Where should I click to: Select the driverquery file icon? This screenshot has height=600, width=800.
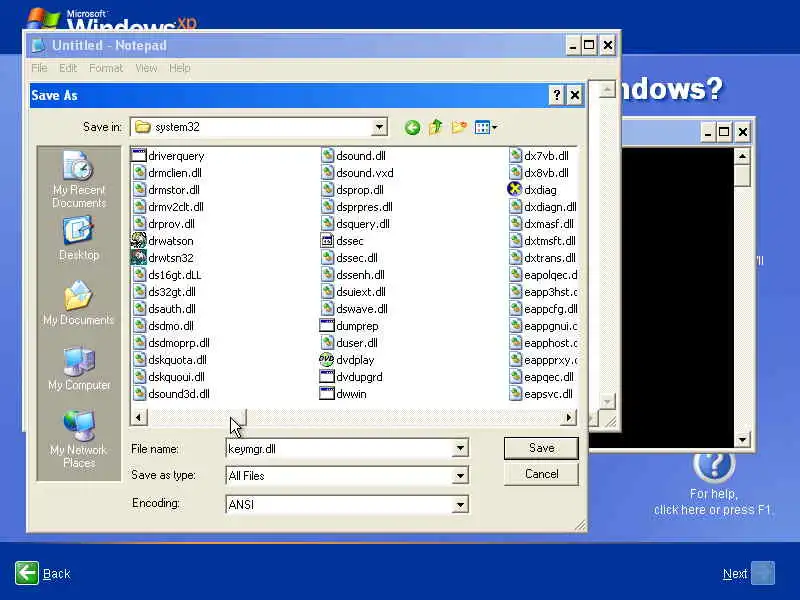(x=139, y=155)
